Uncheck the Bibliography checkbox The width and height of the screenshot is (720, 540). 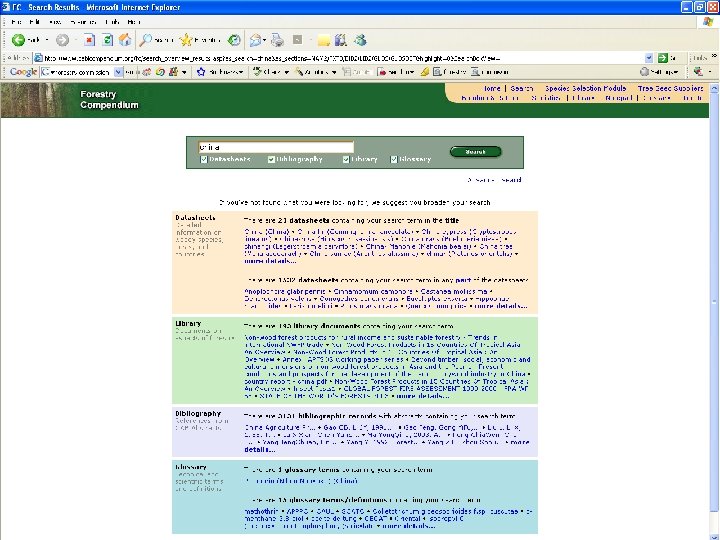[x=271, y=159]
